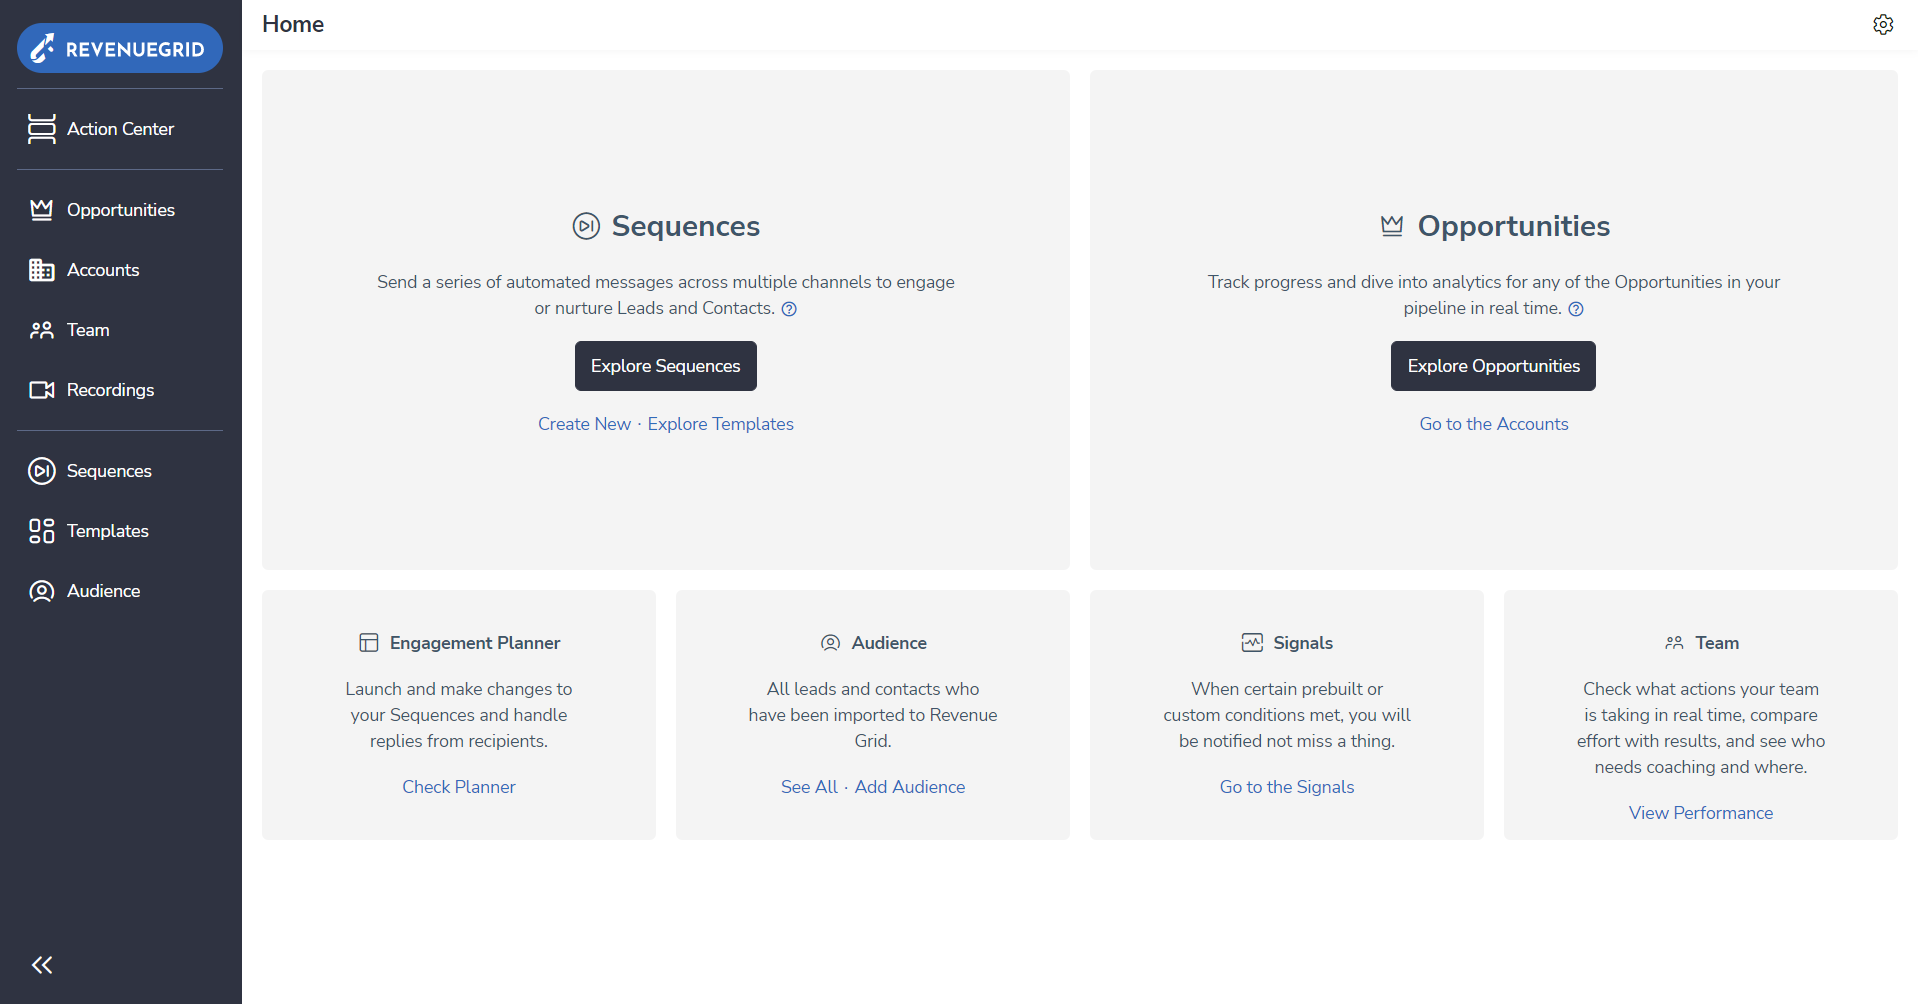
Task: Collapse the sidebar with double chevron
Action: pyautogui.click(x=42, y=965)
